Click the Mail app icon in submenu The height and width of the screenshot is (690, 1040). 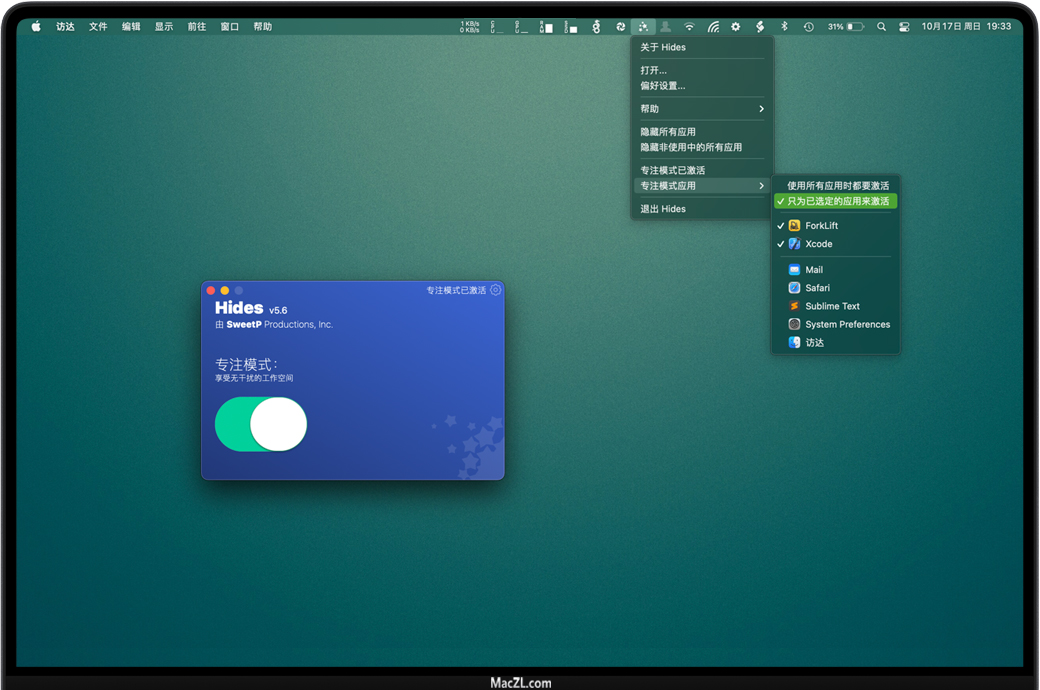point(794,270)
